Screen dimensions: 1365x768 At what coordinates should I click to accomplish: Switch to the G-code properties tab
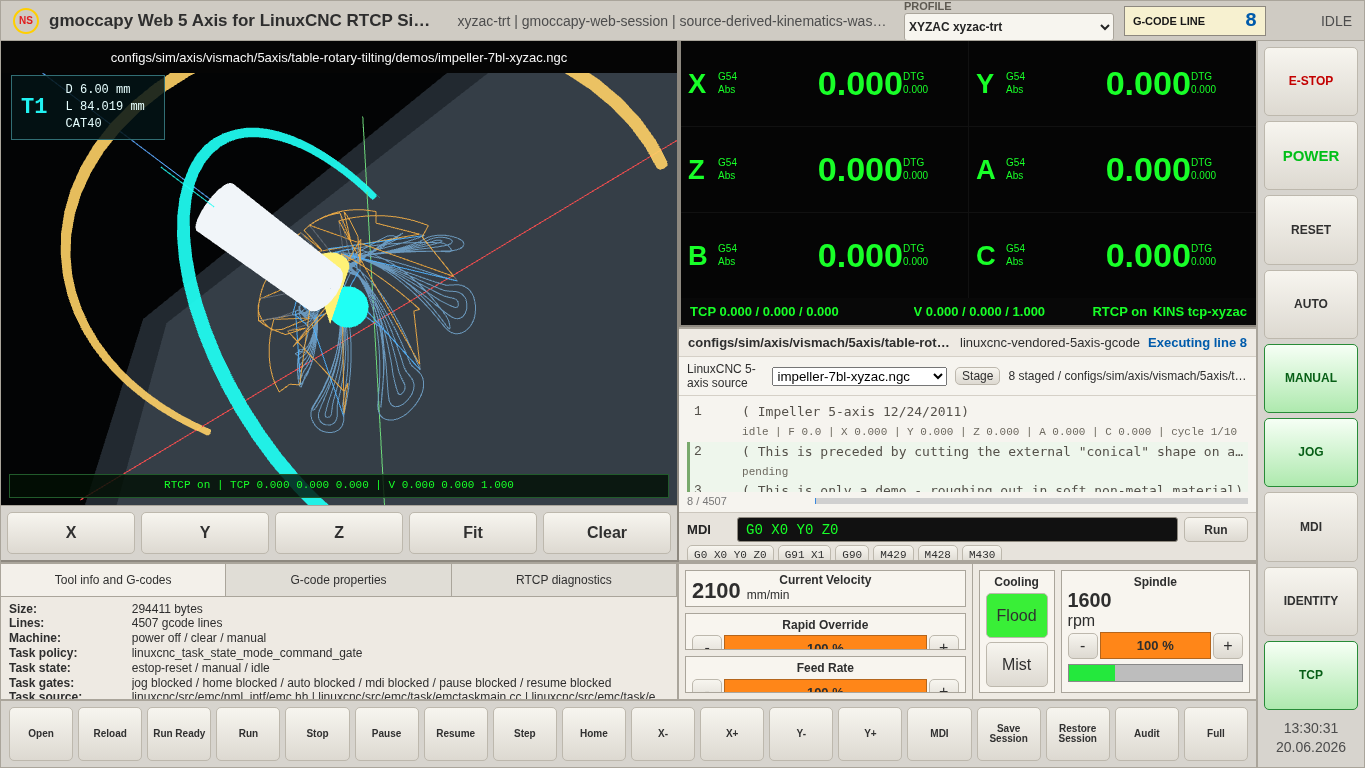[x=338, y=580]
